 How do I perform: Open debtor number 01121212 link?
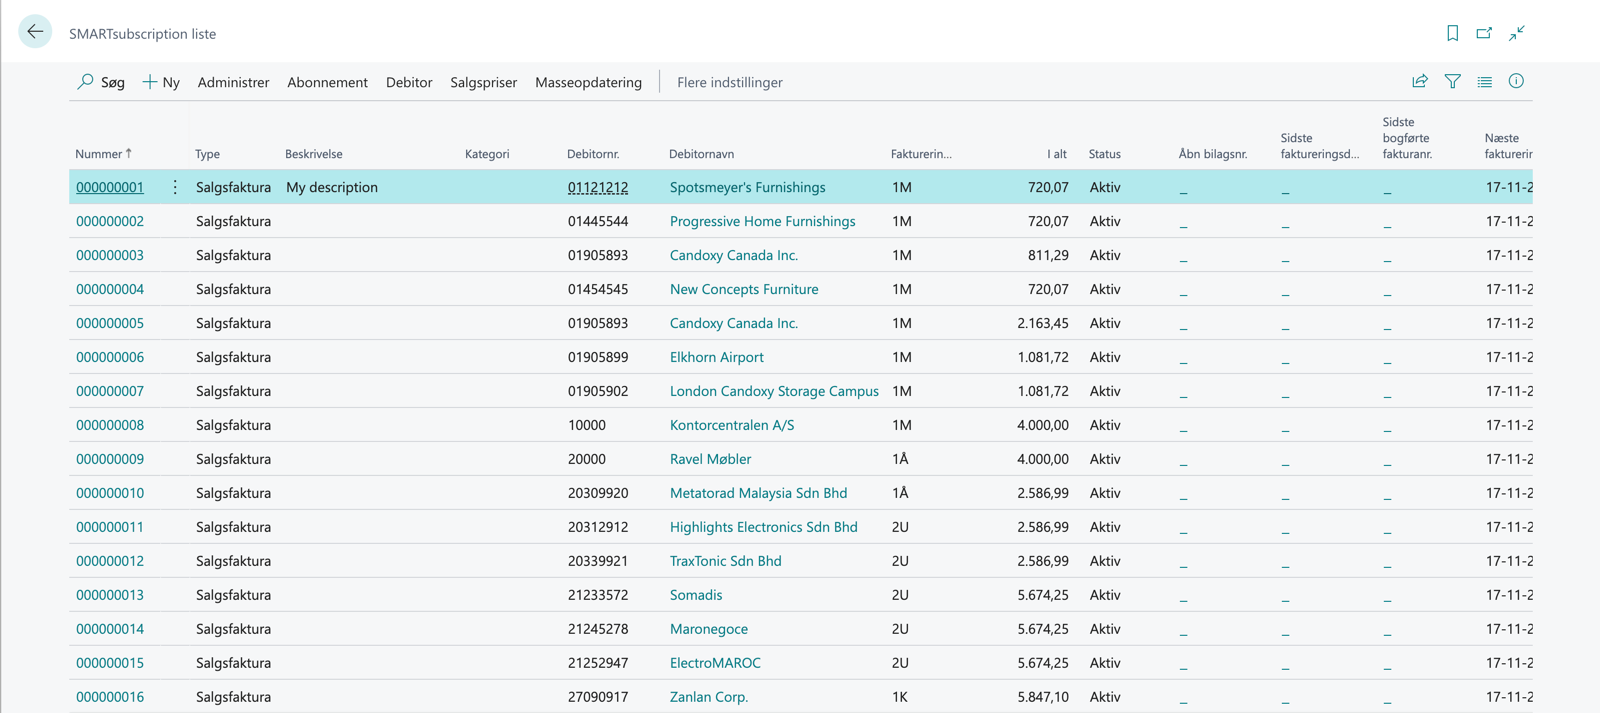pyautogui.click(x=598, y=187)
